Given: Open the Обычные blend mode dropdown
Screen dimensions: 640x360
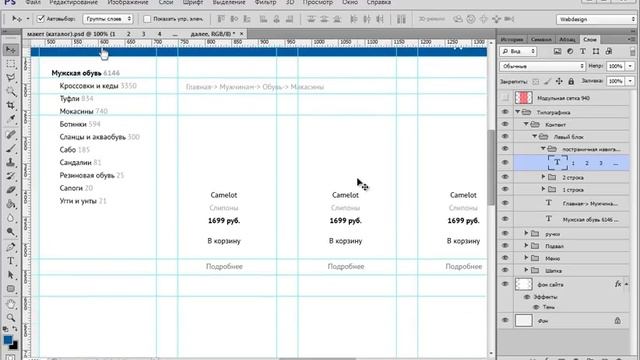Looking at the screenshot, I should click(x=542, y=66).
